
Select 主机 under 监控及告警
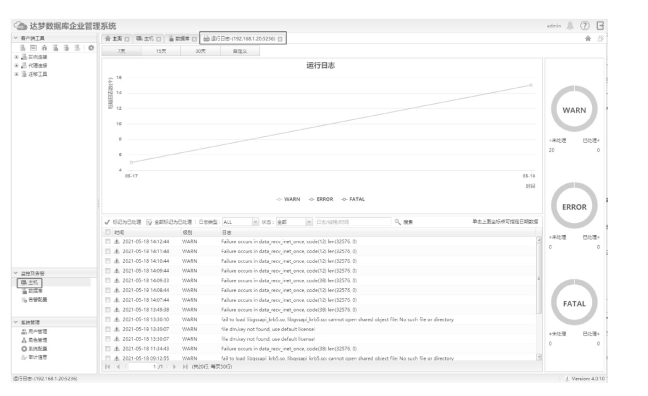(29, 283)
